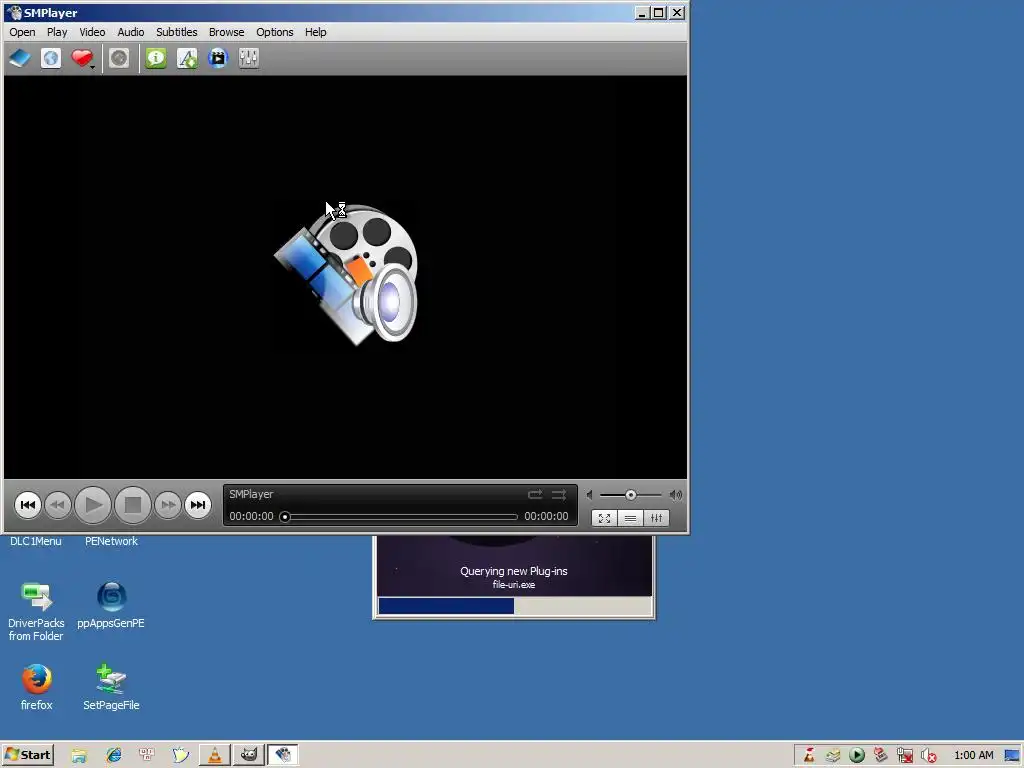Image resolution: width=1024 pixels, height=768 pixels.
Task: Open the Browse menu
Action: 227,32
